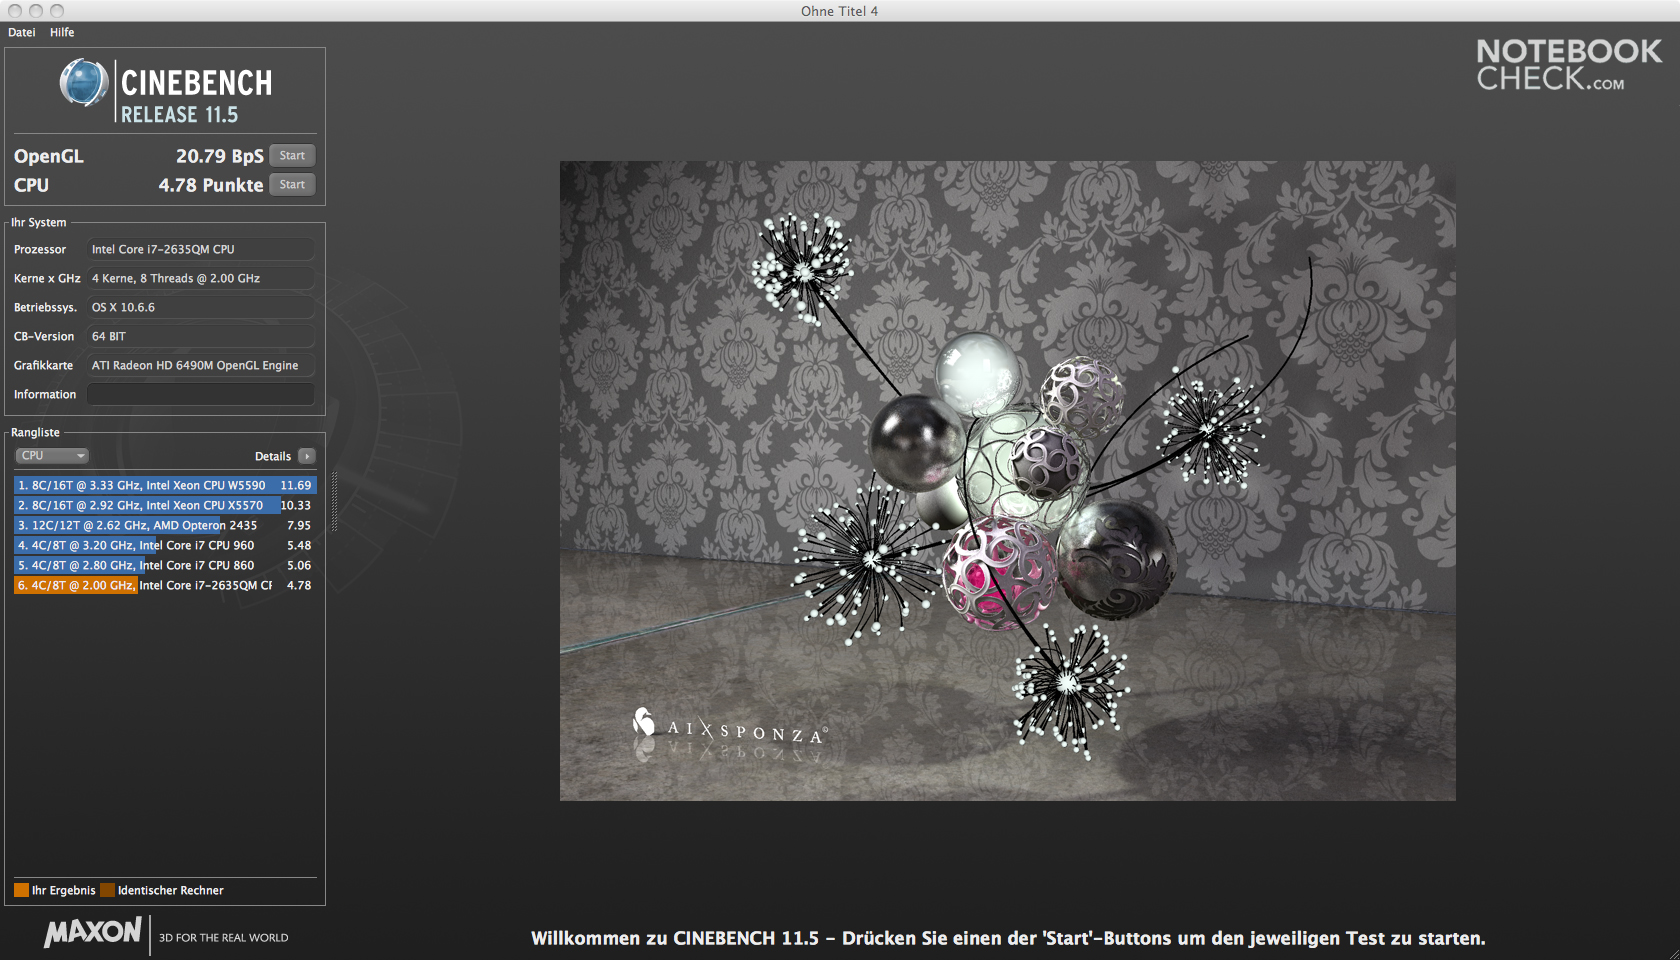Viewport: 1680px width, 960px height.
Task: Open the CPU ranking dropdown
Action: (52, 455)
